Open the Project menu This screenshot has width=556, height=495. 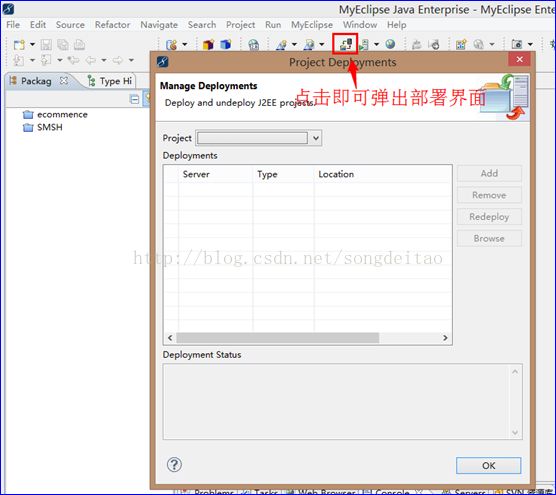point(240,25)
